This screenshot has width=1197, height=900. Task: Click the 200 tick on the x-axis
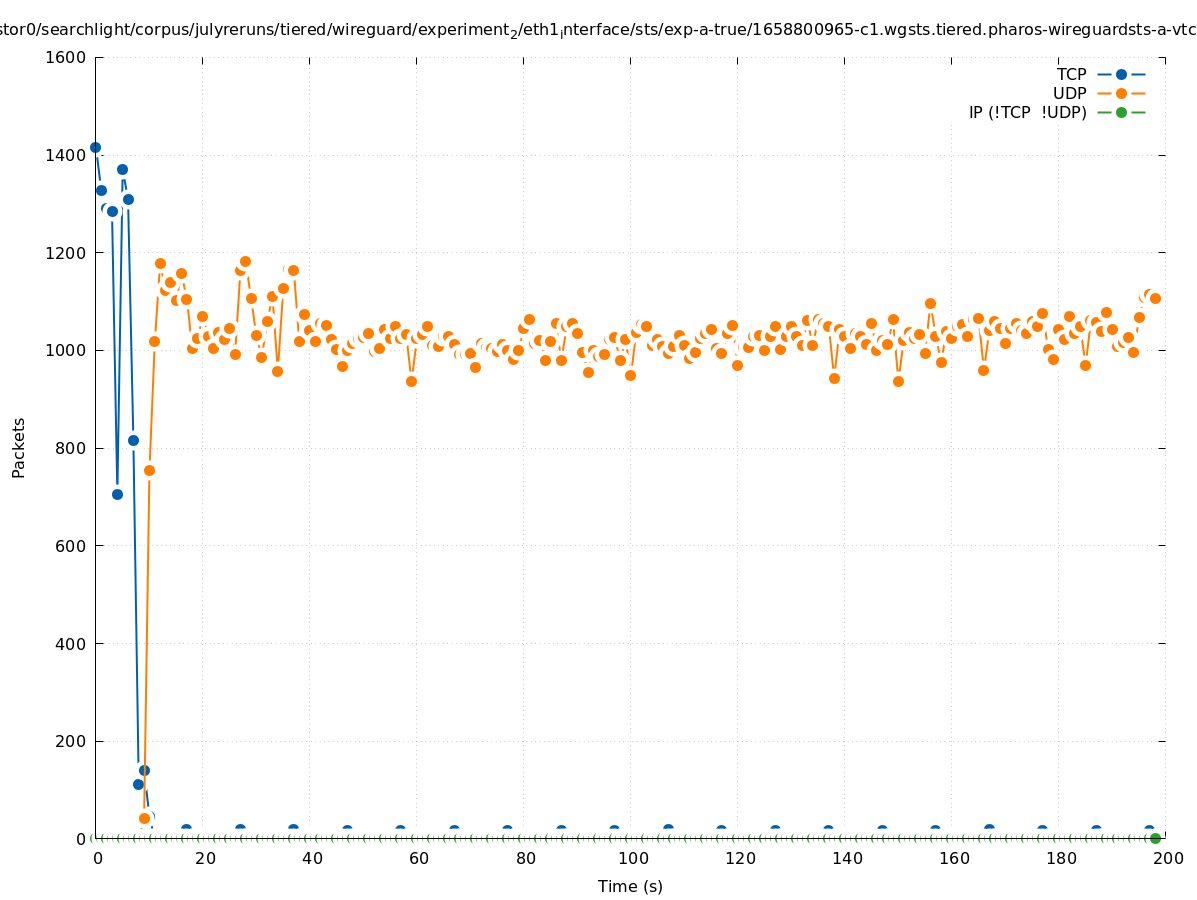pyautogui.click(x=1167, y=858)
